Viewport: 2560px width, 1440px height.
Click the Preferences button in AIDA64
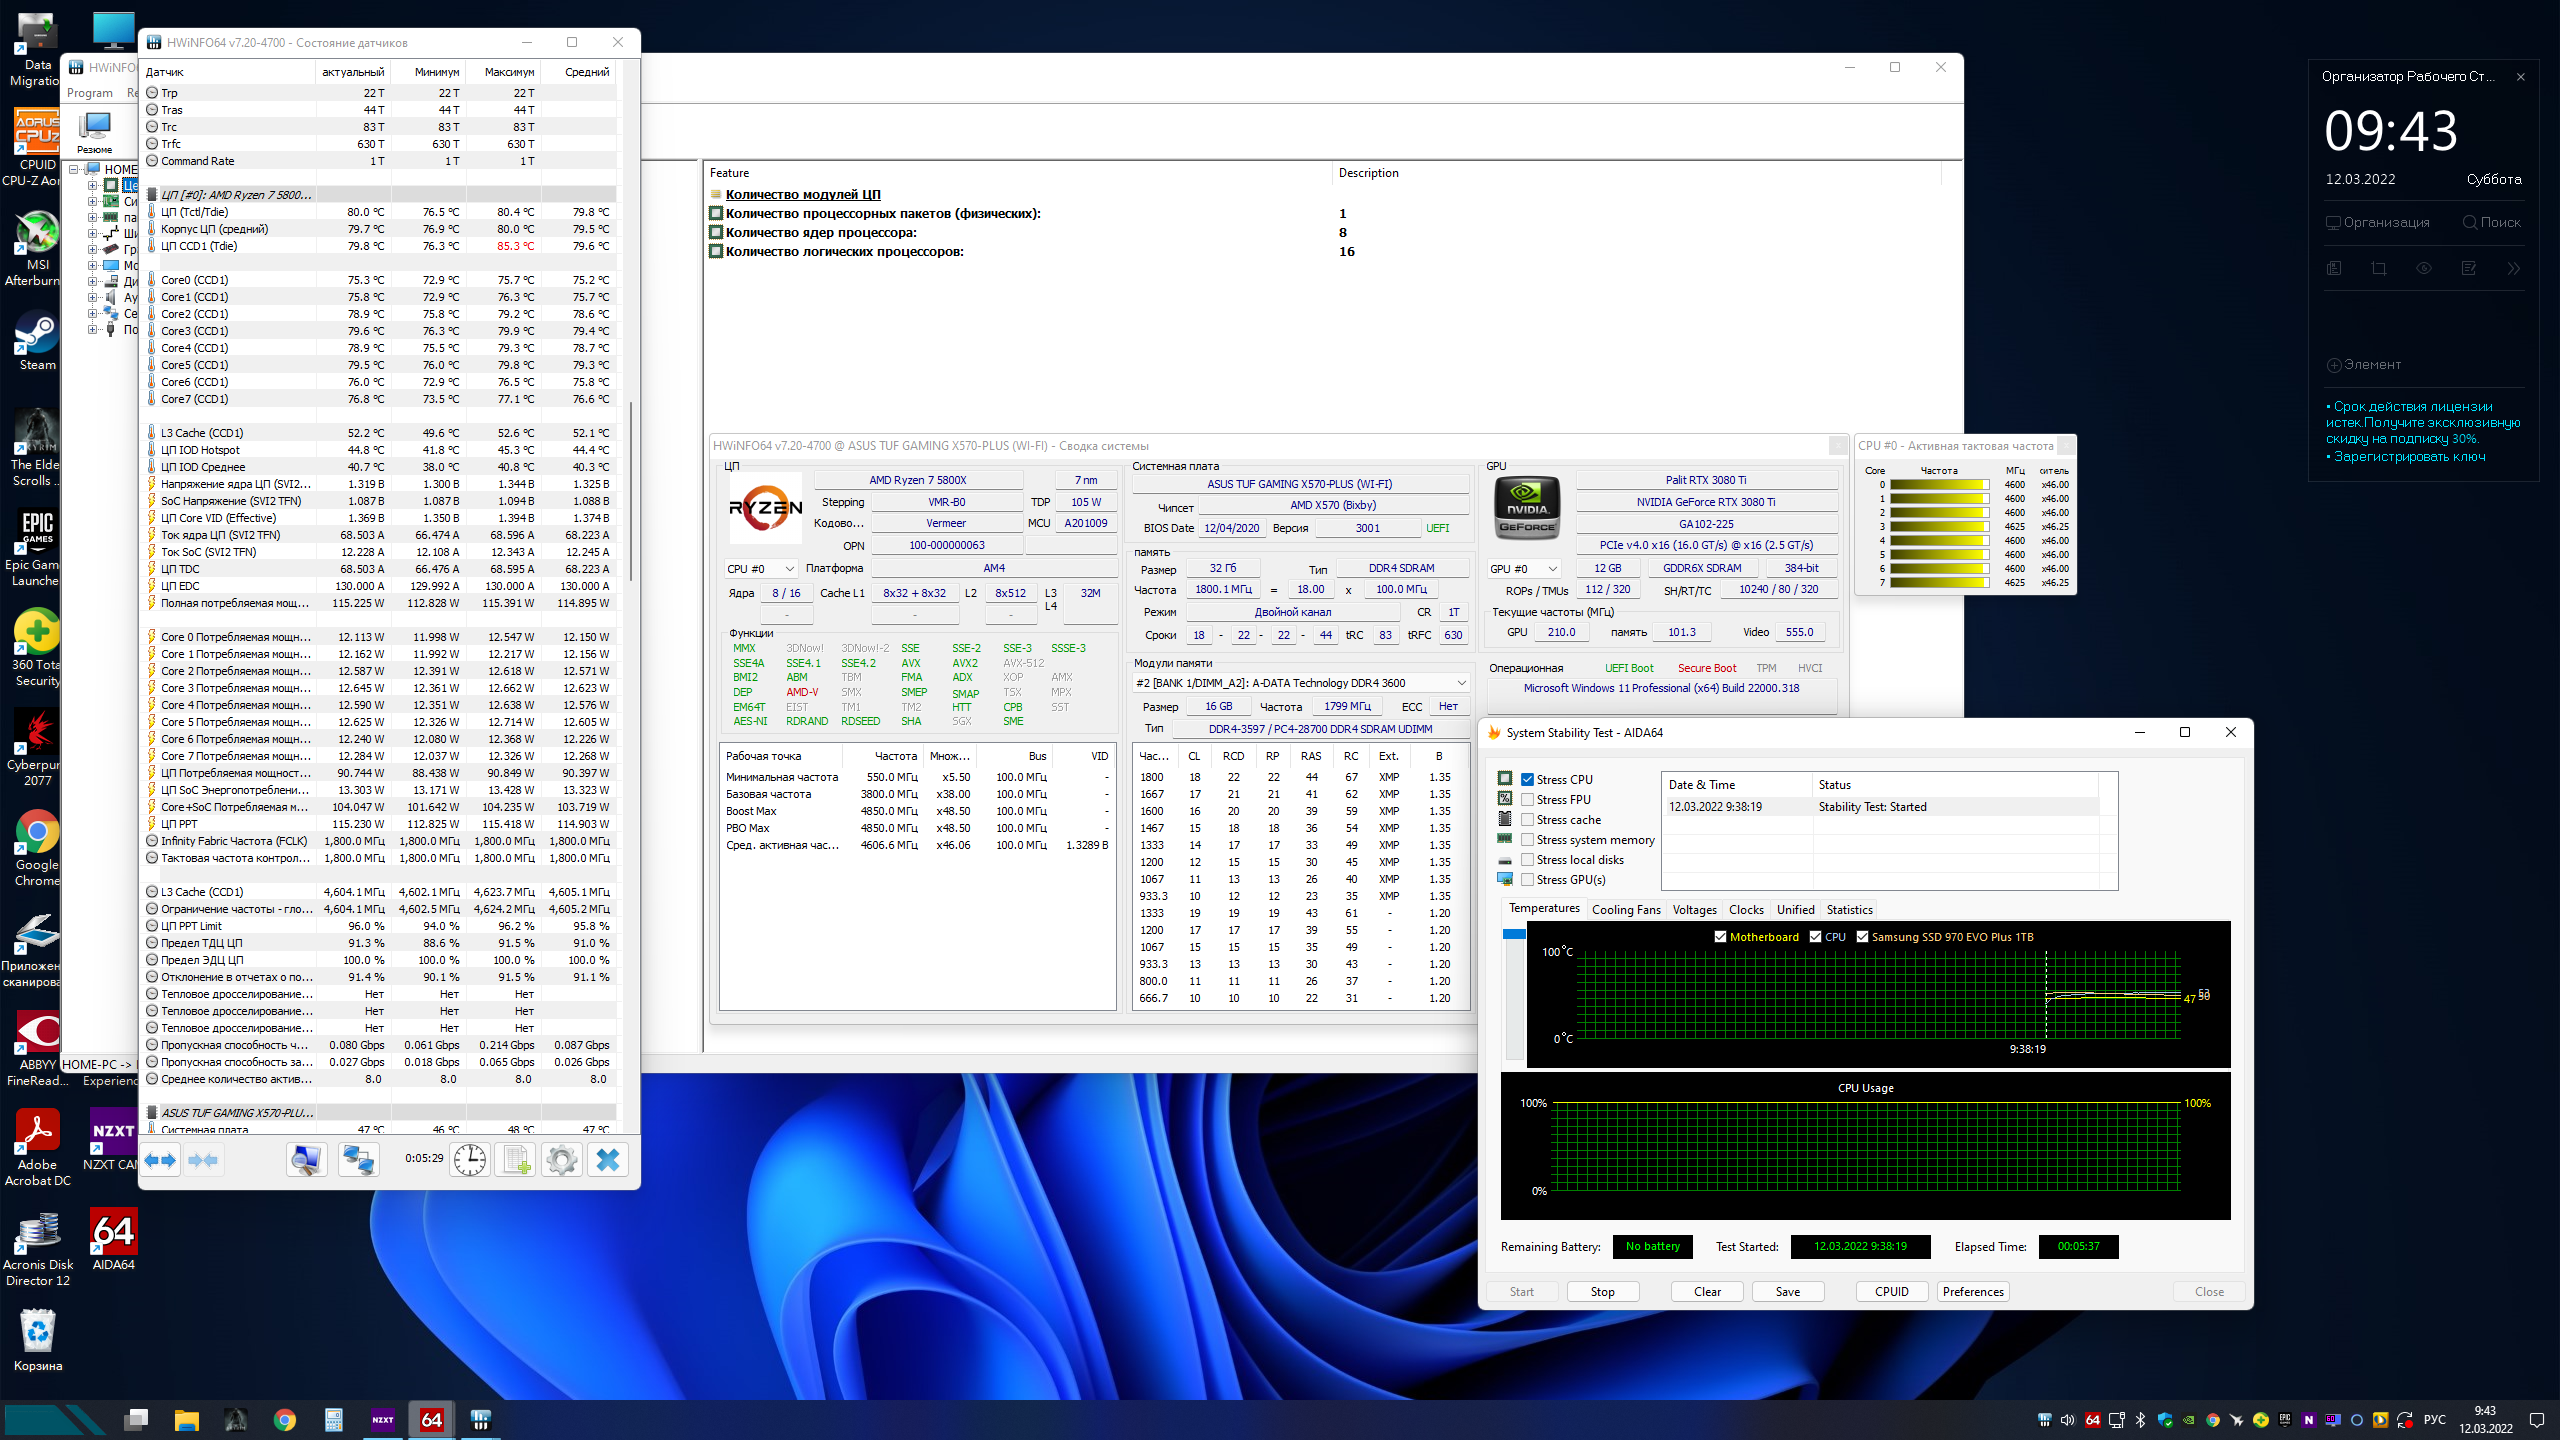click(1972, 1292)
